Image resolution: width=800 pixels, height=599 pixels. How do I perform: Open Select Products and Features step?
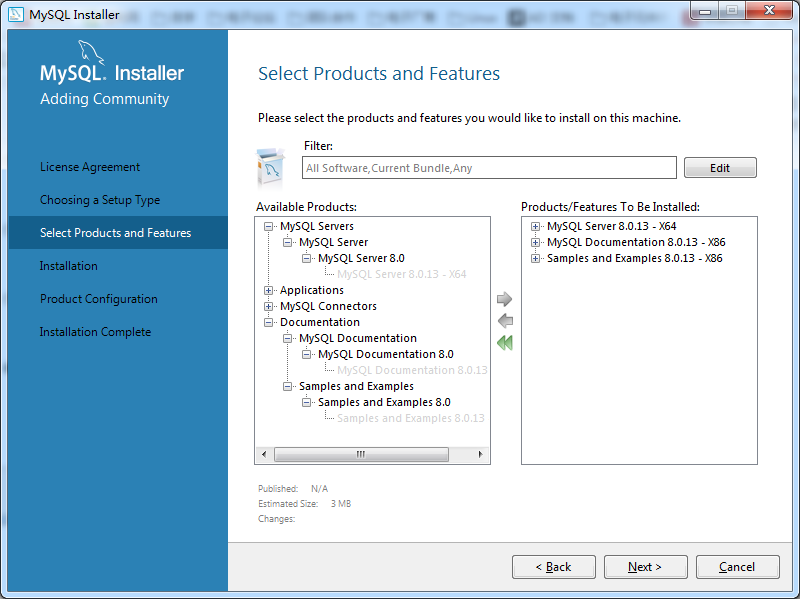click(118, 233)
